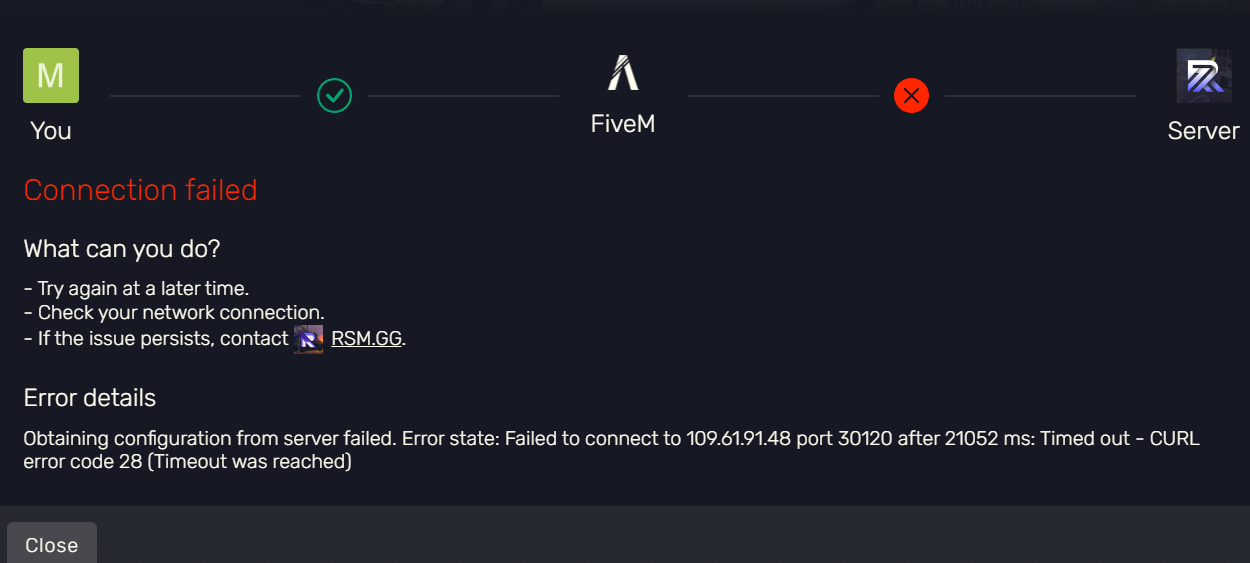Click the red "Connection failed" heading
This screenshot has height=563, width=1250.
click(140, 190)
